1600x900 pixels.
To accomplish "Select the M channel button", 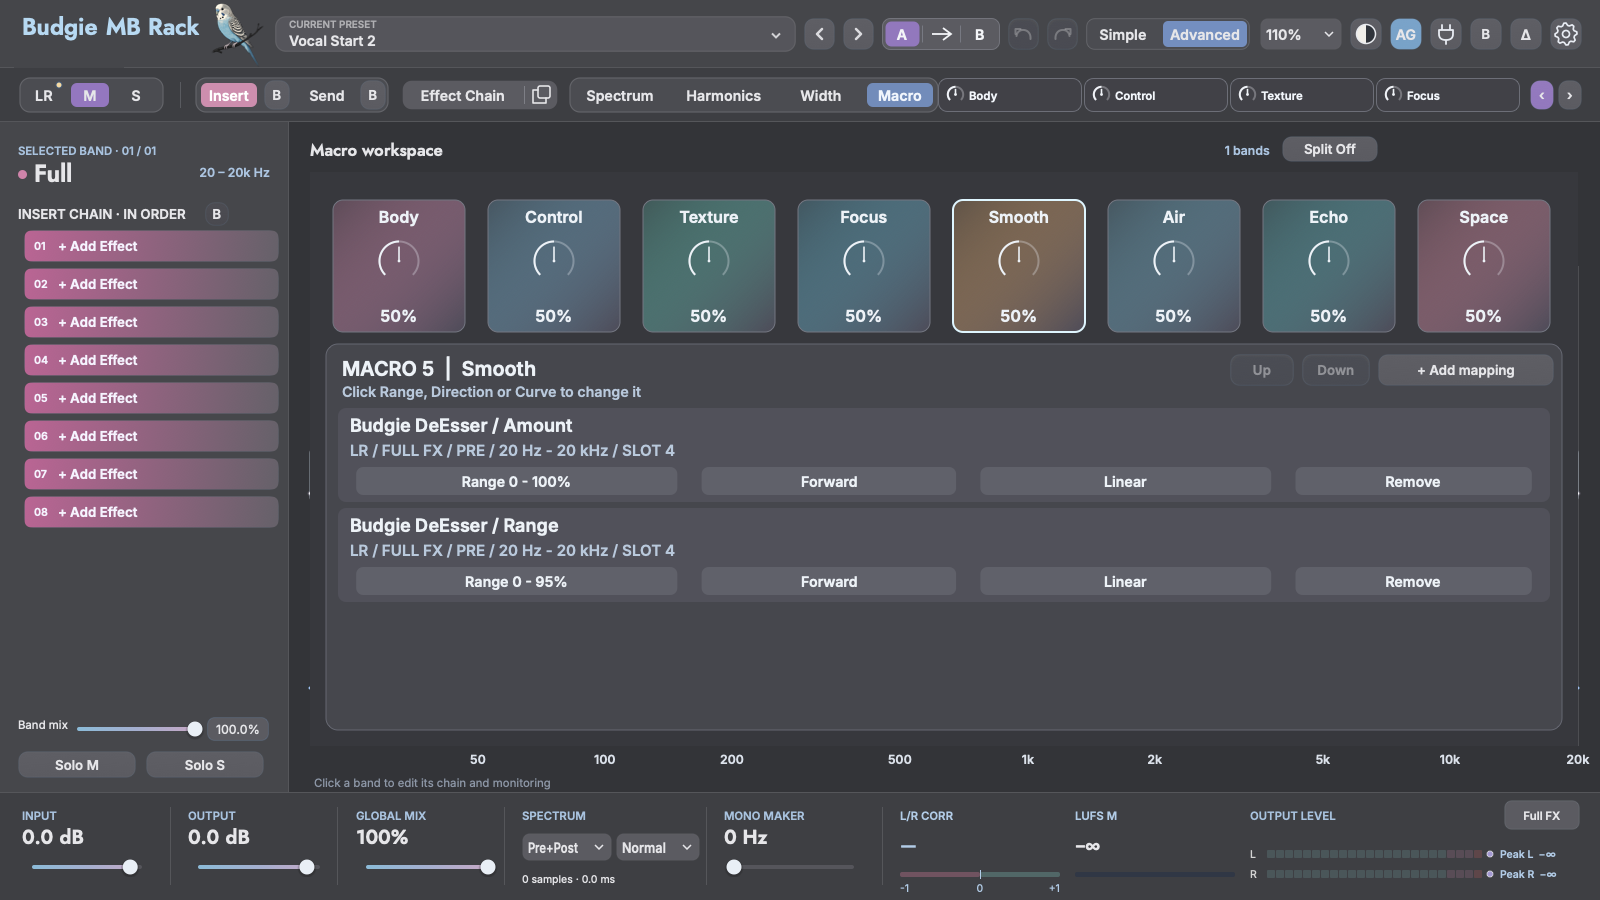I will (x=90, y=95).
